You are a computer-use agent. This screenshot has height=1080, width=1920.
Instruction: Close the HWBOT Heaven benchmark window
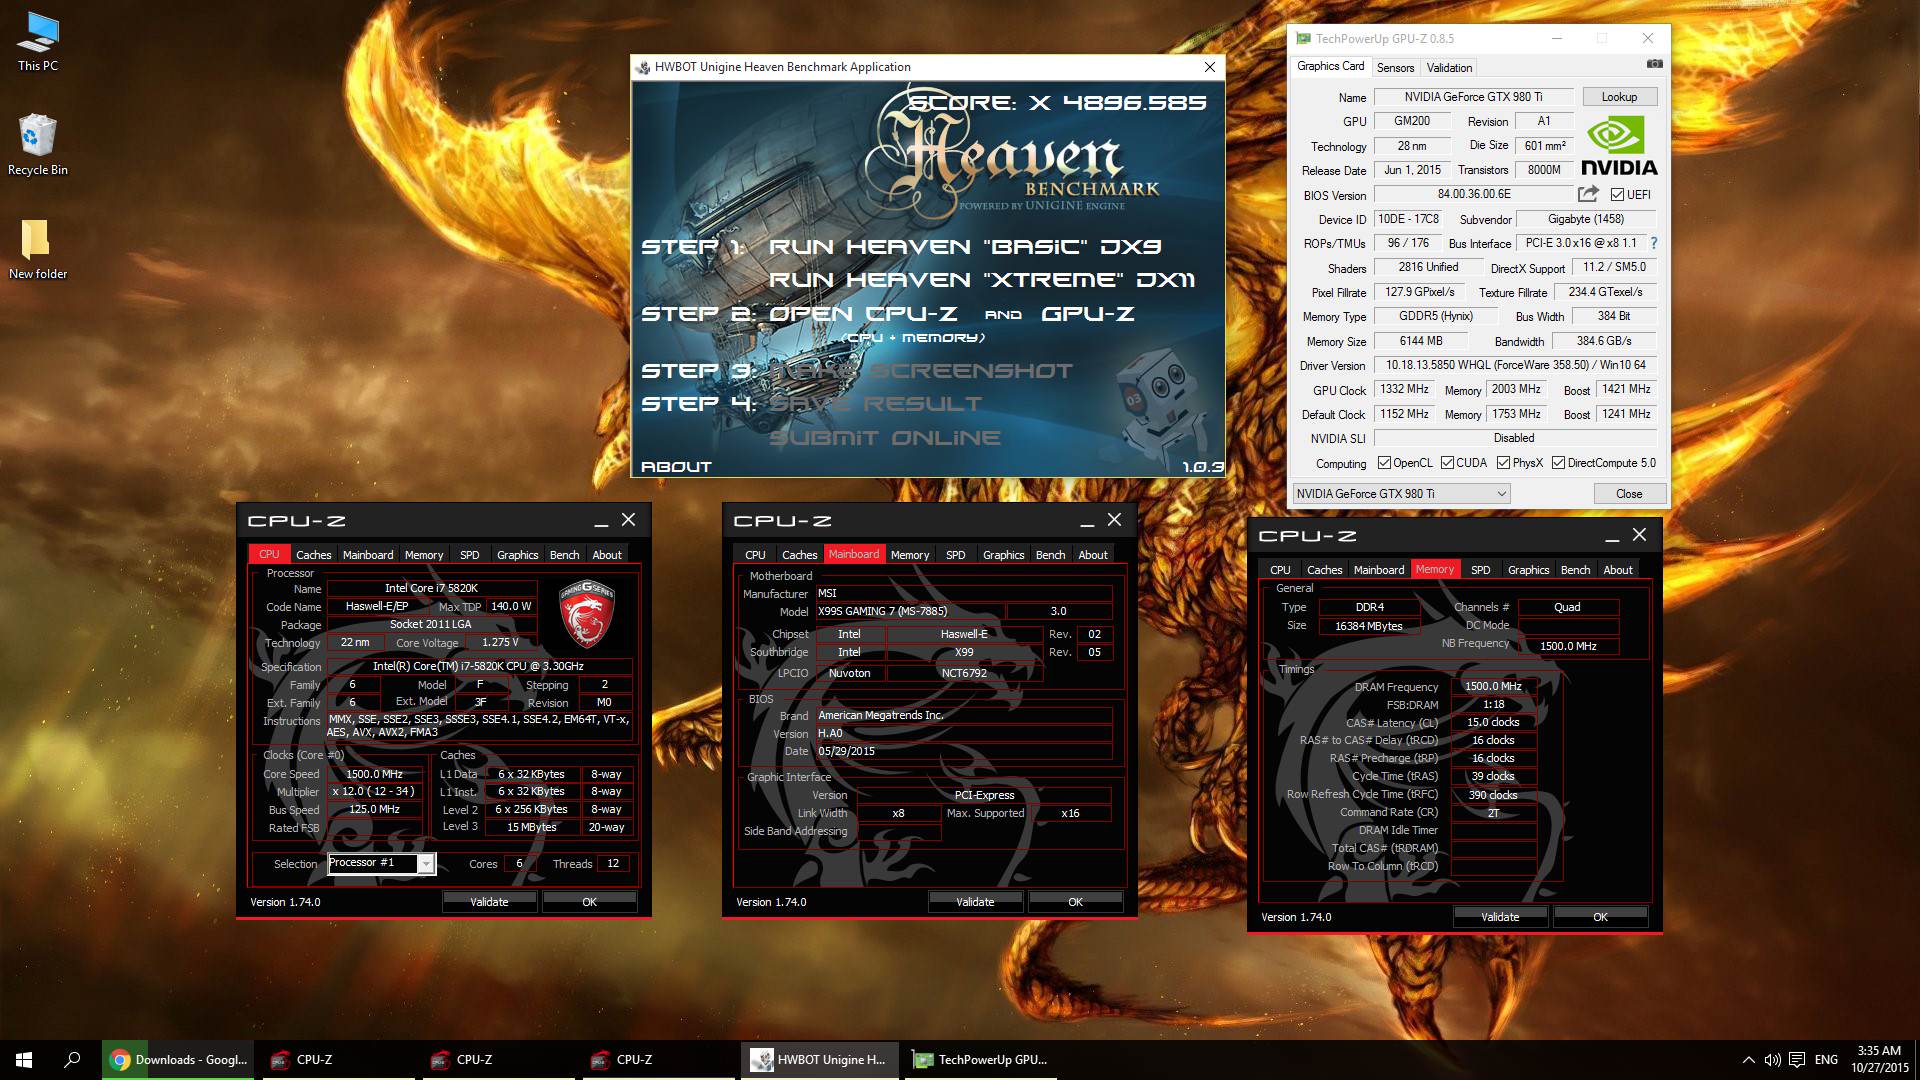pos(1210,67)
